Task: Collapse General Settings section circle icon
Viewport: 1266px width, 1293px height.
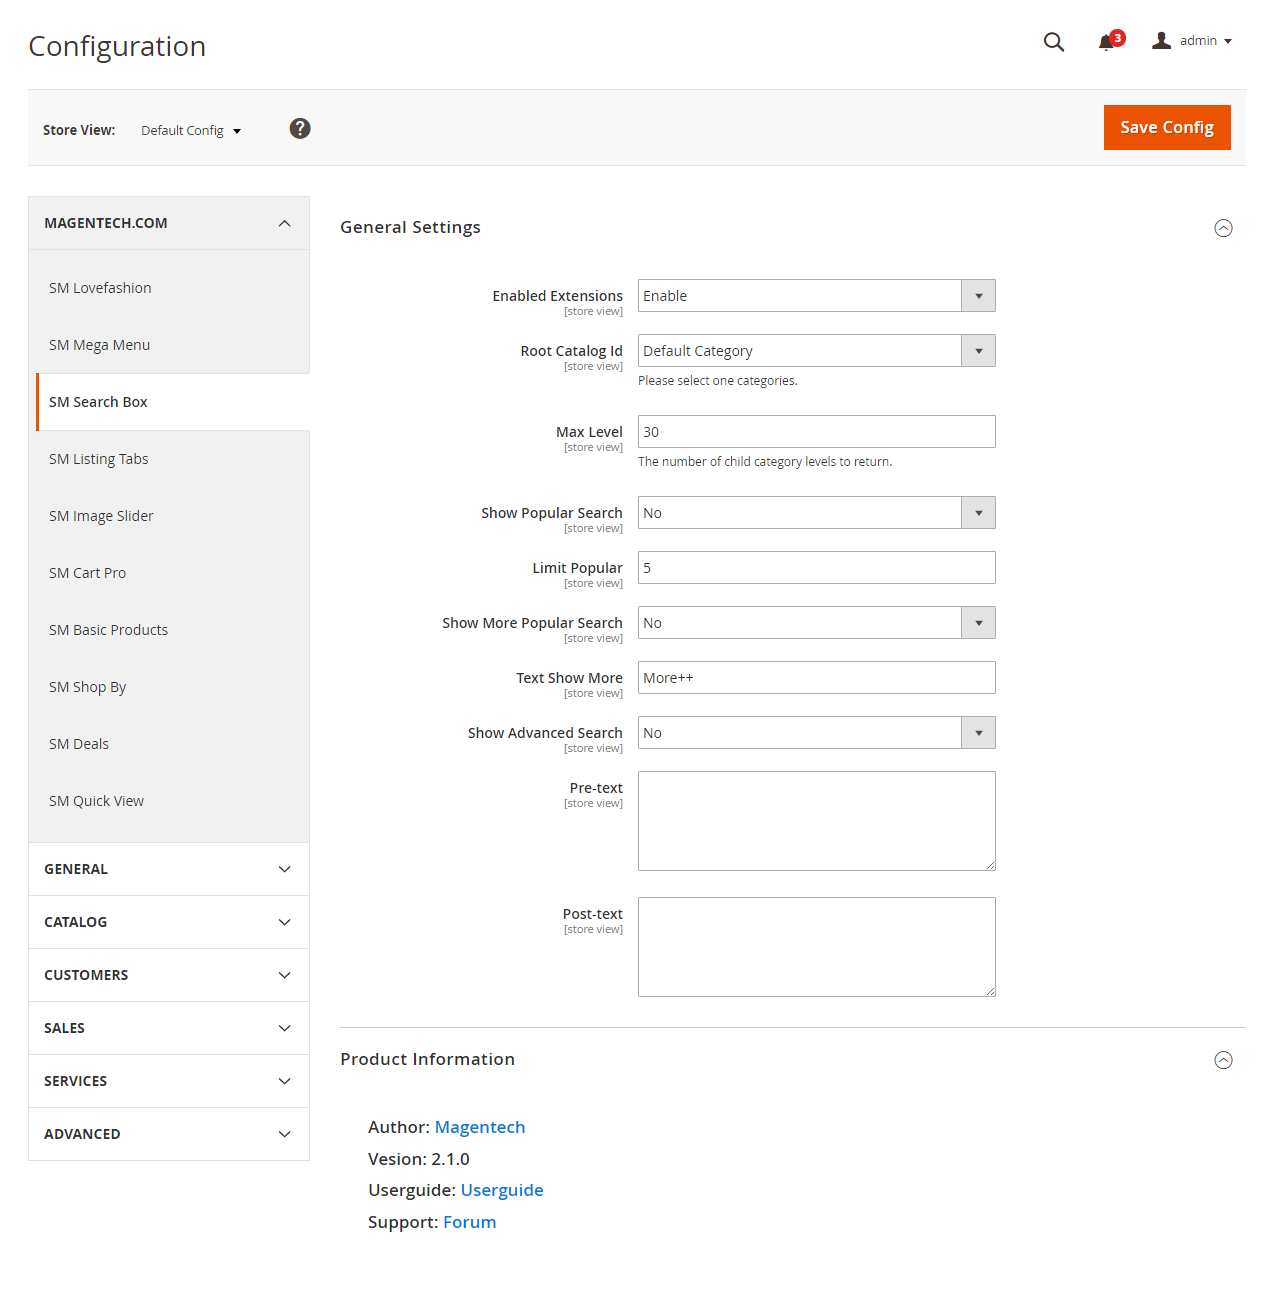Action: [1223, 228]
